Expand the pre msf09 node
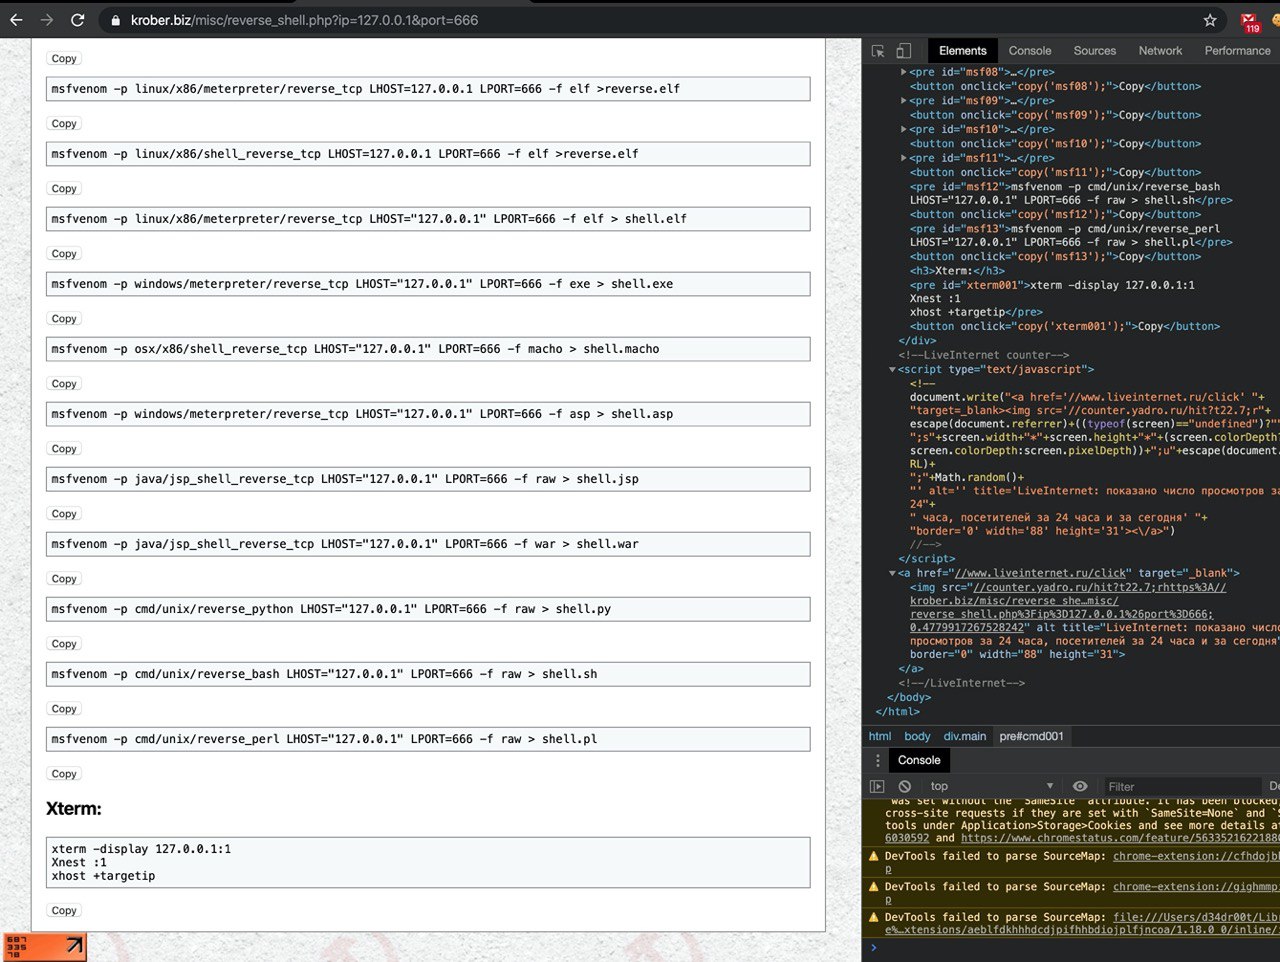 pos(904,101)
